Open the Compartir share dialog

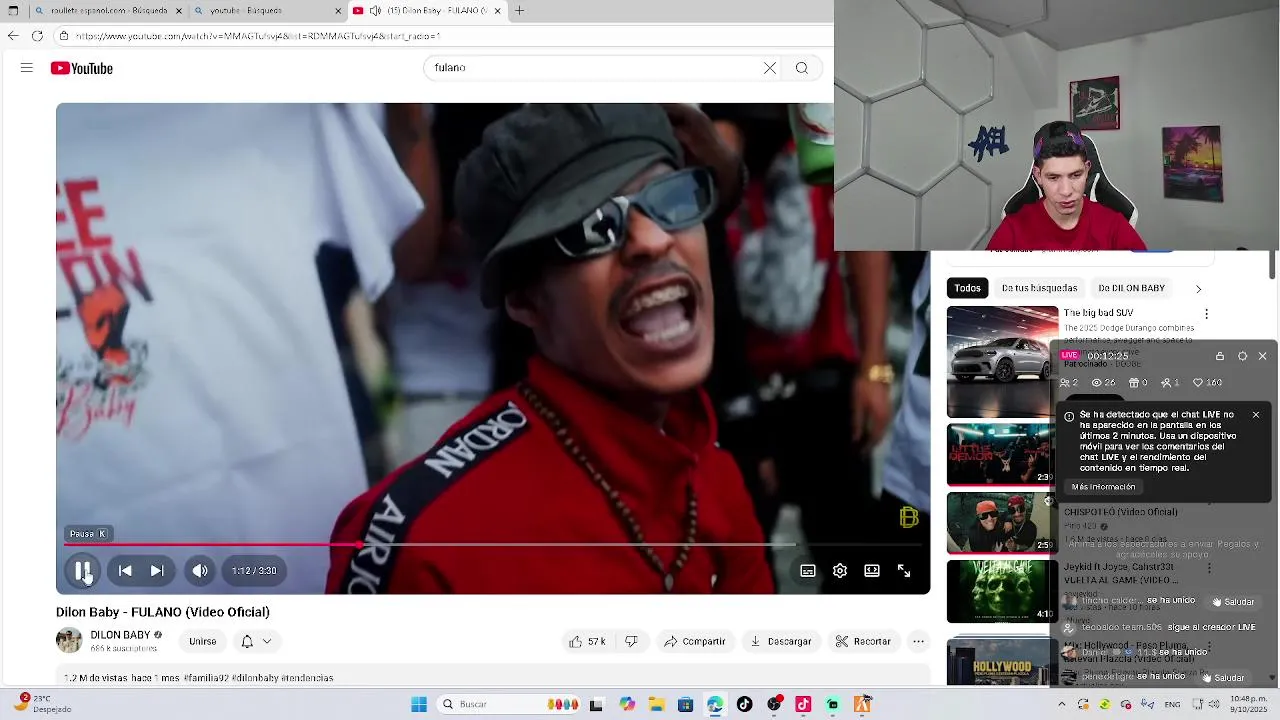(x=694, y=642)
